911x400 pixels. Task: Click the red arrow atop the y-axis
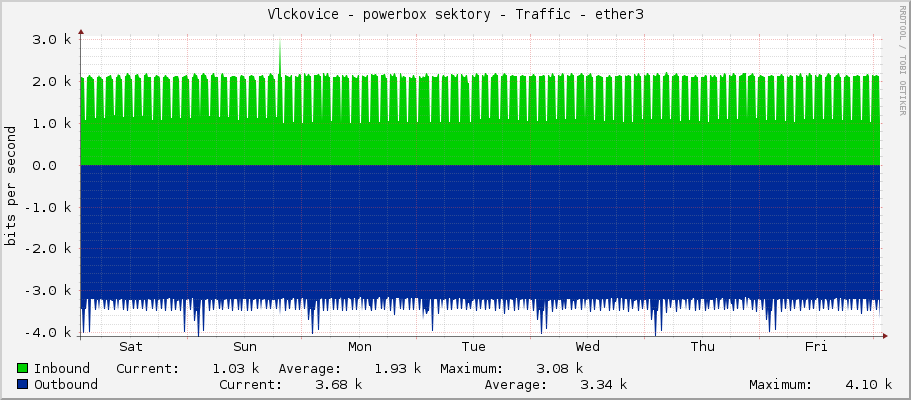click(x=81, y=33)
